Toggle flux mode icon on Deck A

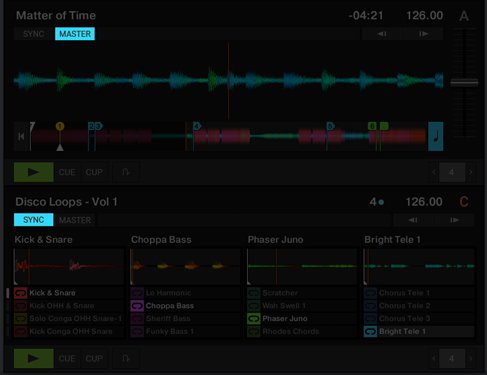coord(125,172)
